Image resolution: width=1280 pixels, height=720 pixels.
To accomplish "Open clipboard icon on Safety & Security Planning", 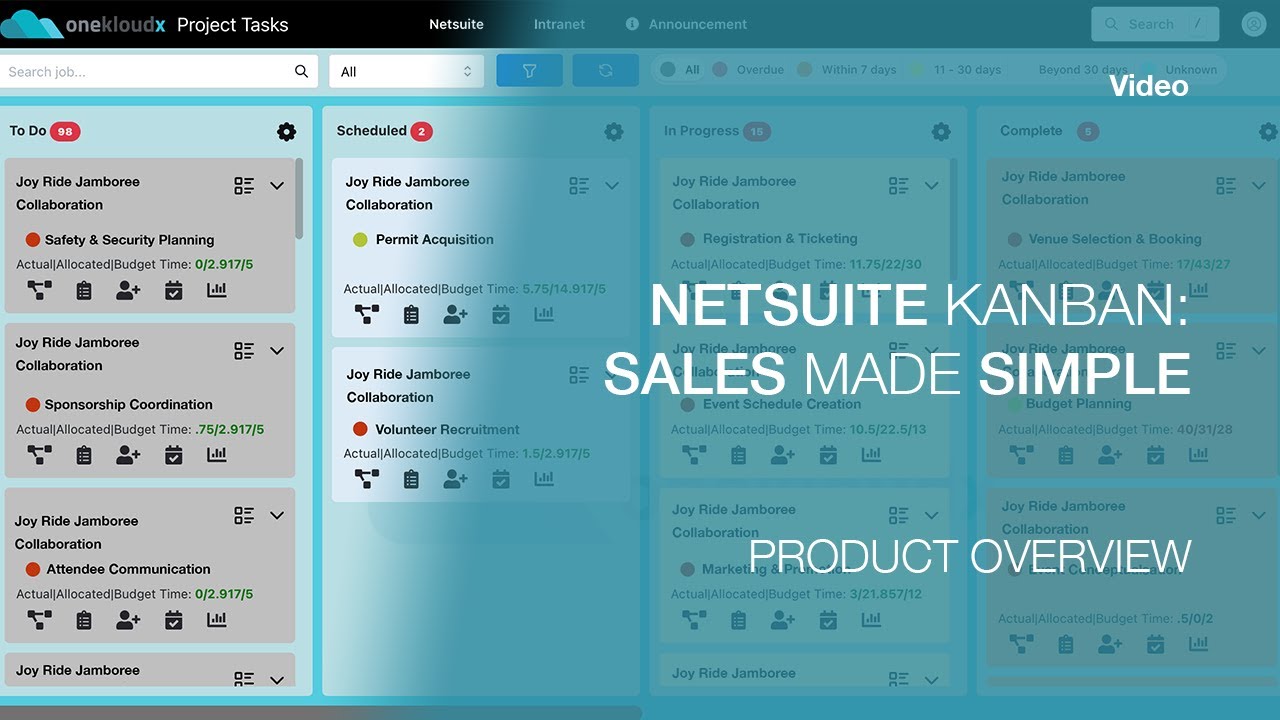I will click(84, 290).
